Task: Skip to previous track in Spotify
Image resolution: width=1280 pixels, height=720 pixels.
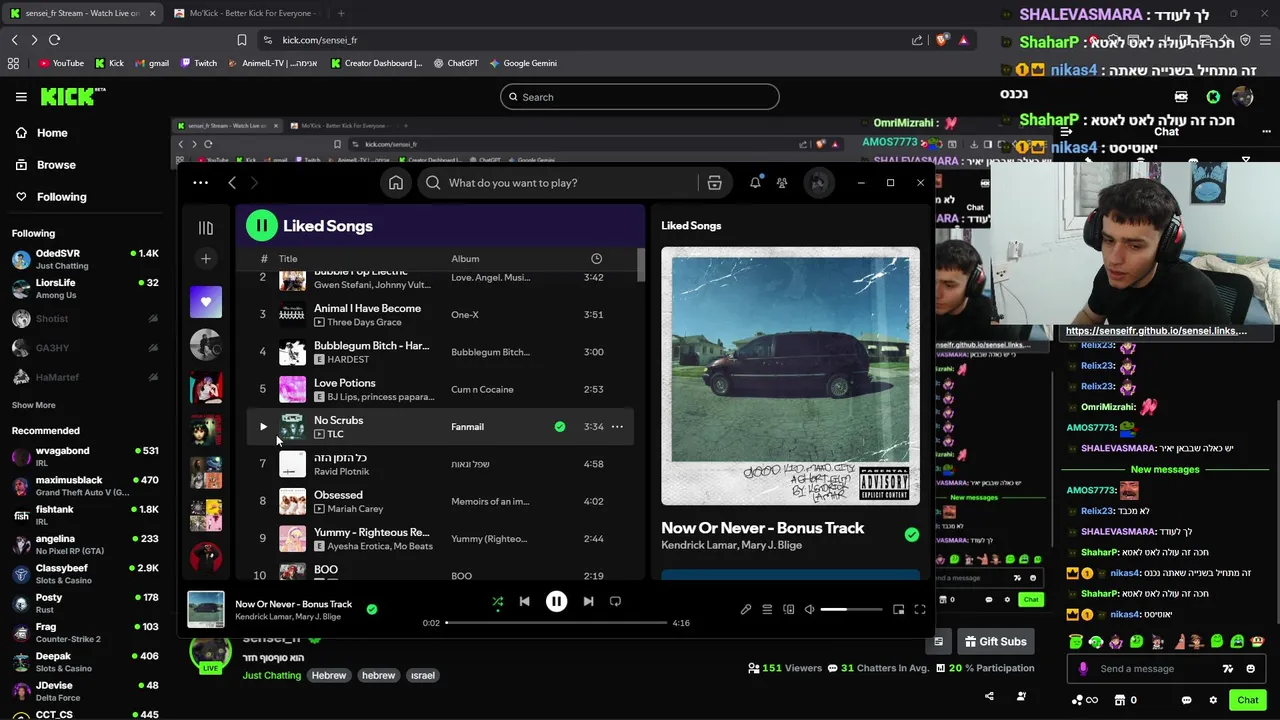Action: [524, 601]
